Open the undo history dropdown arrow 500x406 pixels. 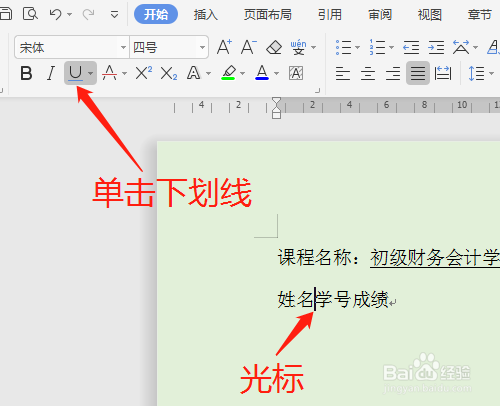point(69,15)
